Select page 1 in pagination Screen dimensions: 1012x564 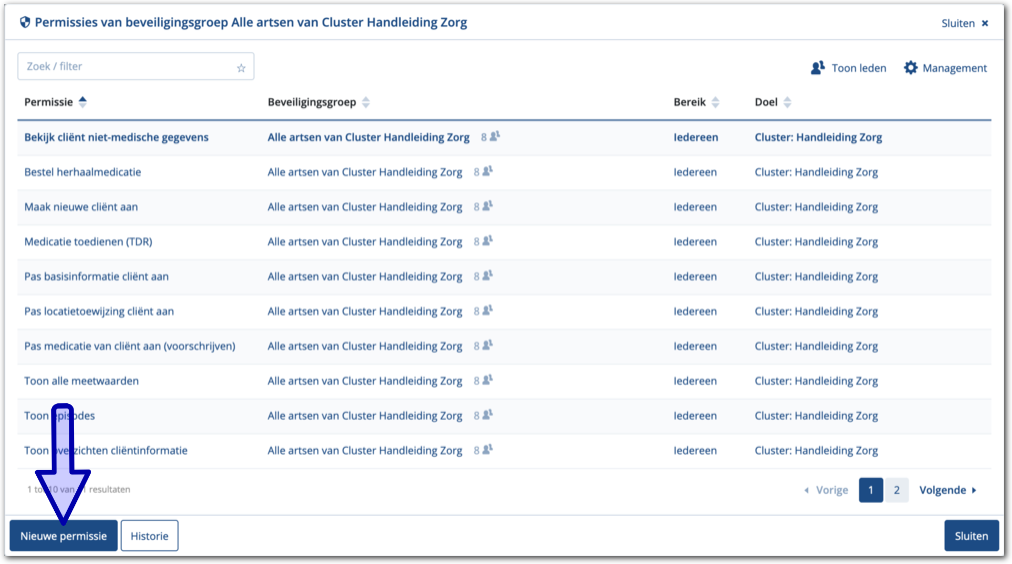[870, 490]
